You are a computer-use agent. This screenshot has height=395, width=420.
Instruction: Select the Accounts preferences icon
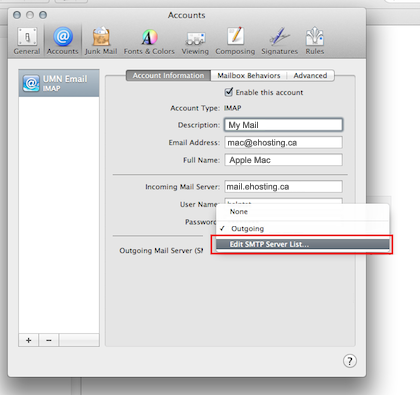pyautogui.click(x=63, y=41)
